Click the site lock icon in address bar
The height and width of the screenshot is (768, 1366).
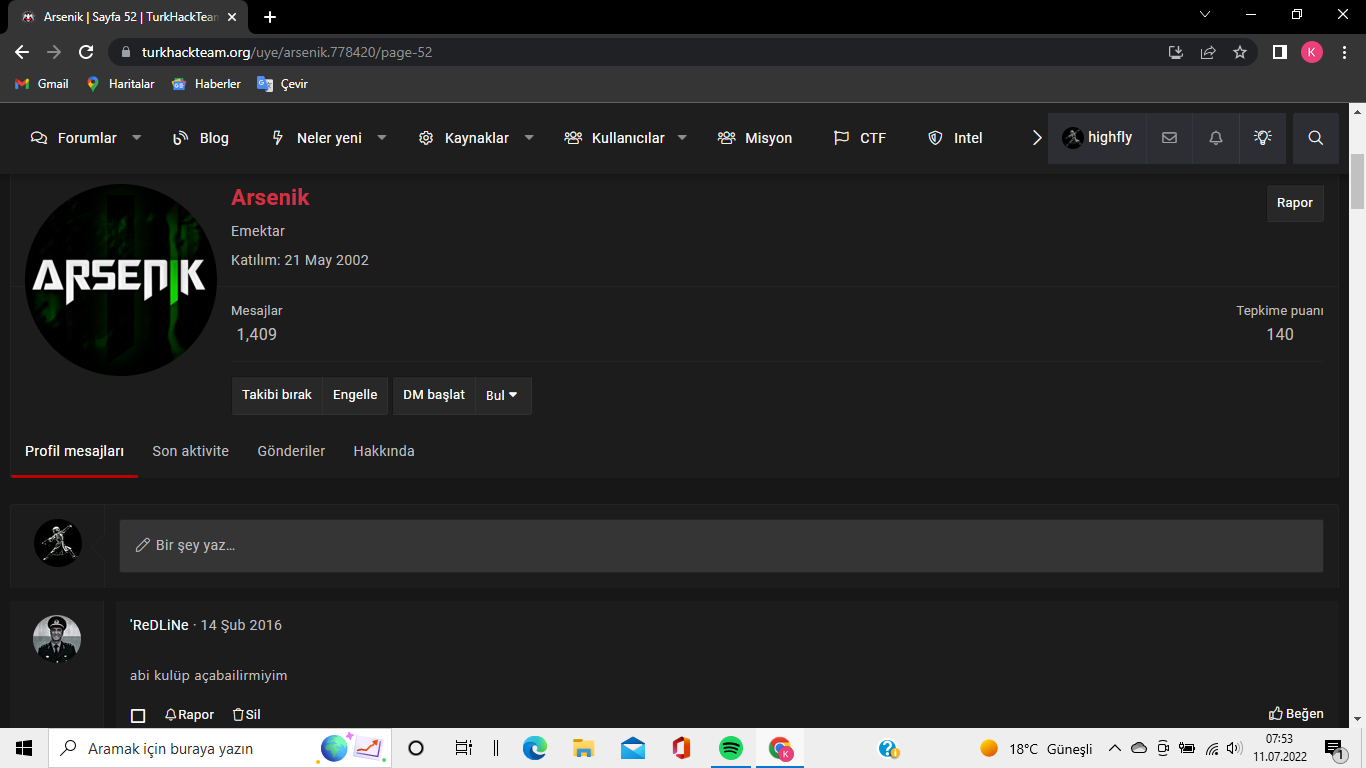coord(126,52)
